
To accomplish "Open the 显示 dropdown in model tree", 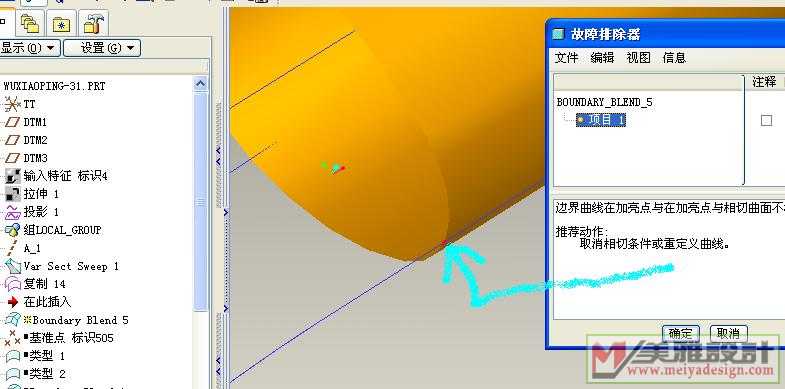I will 30,48.
